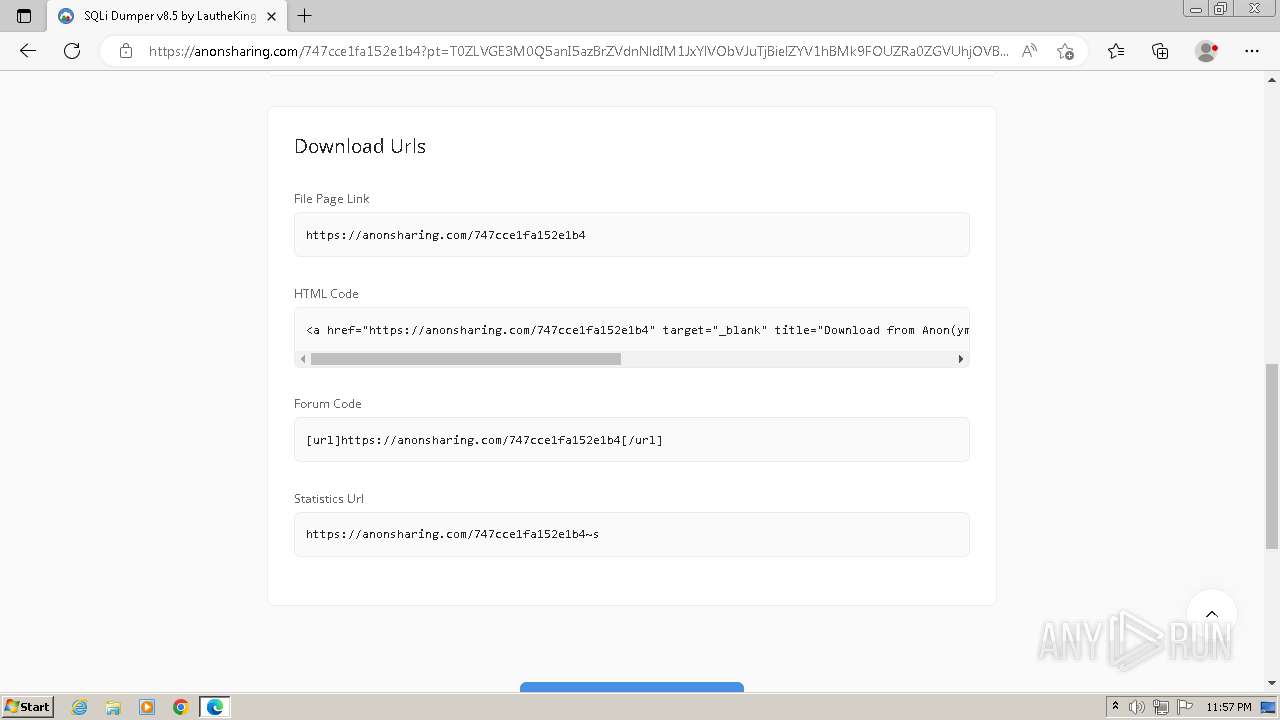Close the SQLi Dumper browser tab

(271, 16)
